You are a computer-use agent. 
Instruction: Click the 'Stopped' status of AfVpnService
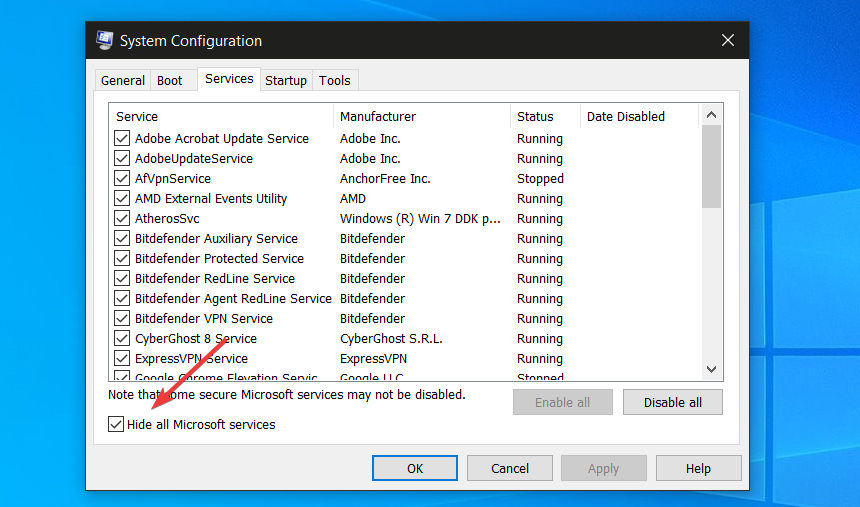pos(540,178)
